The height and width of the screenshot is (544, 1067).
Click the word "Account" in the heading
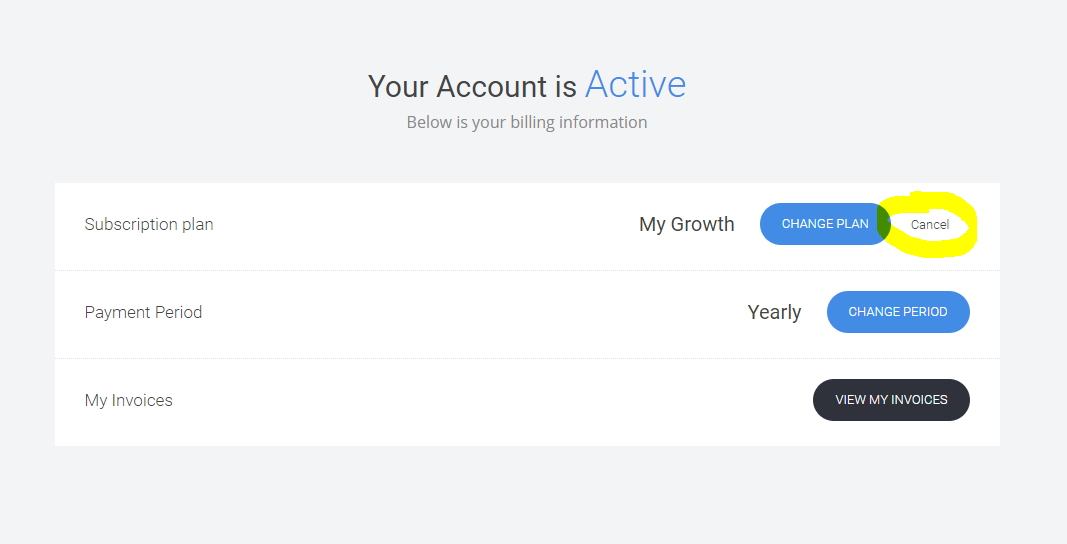click(x=492, y=87)
